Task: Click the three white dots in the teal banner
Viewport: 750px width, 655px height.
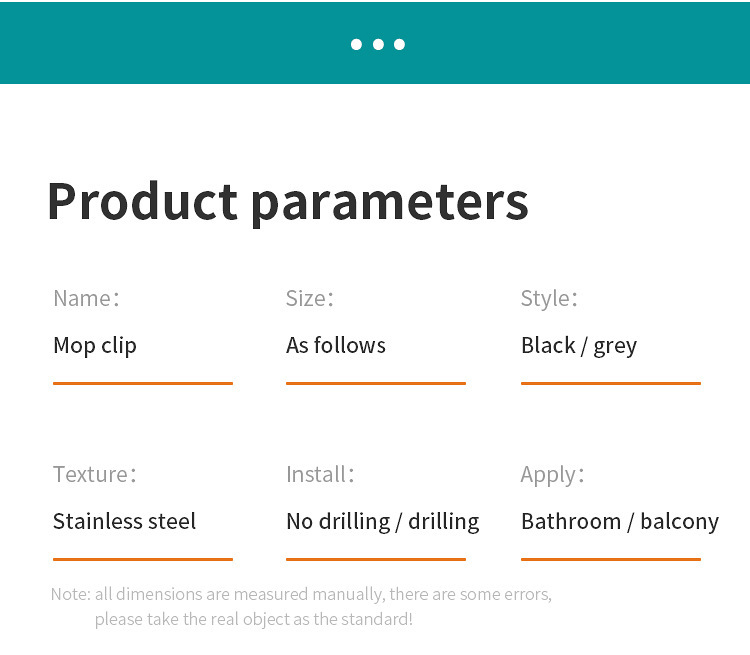Action: 378,44
